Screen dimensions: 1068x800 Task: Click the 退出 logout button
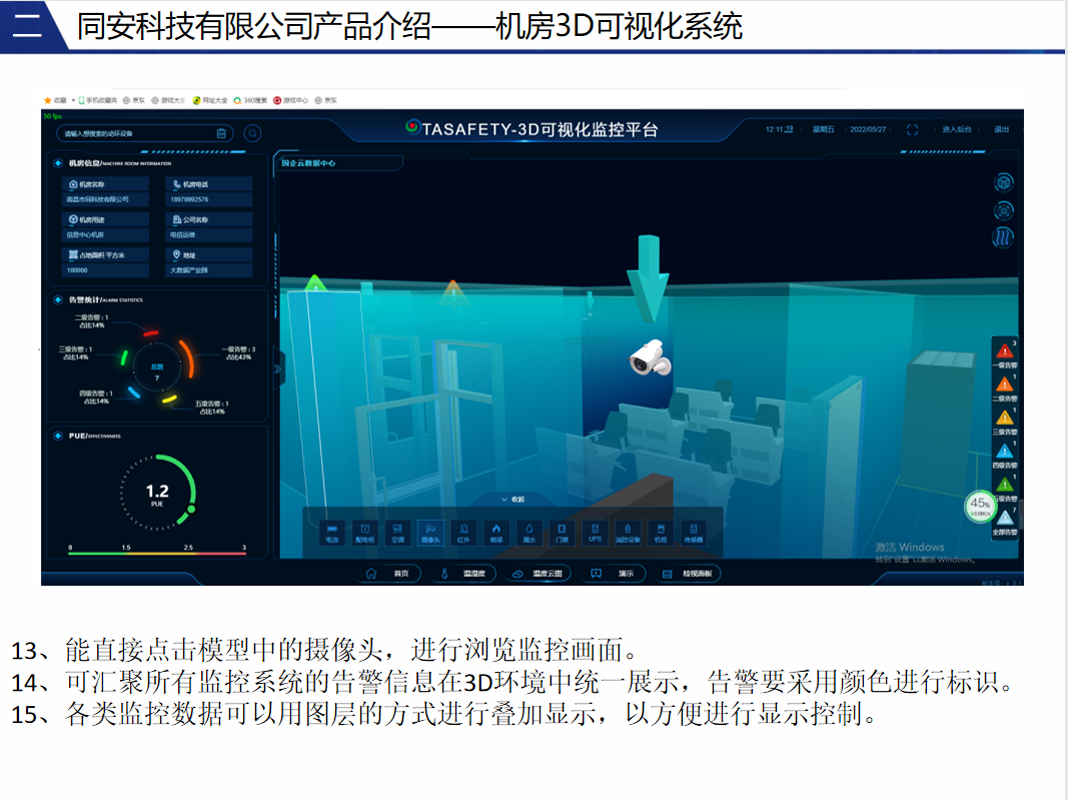(1001, 130)
